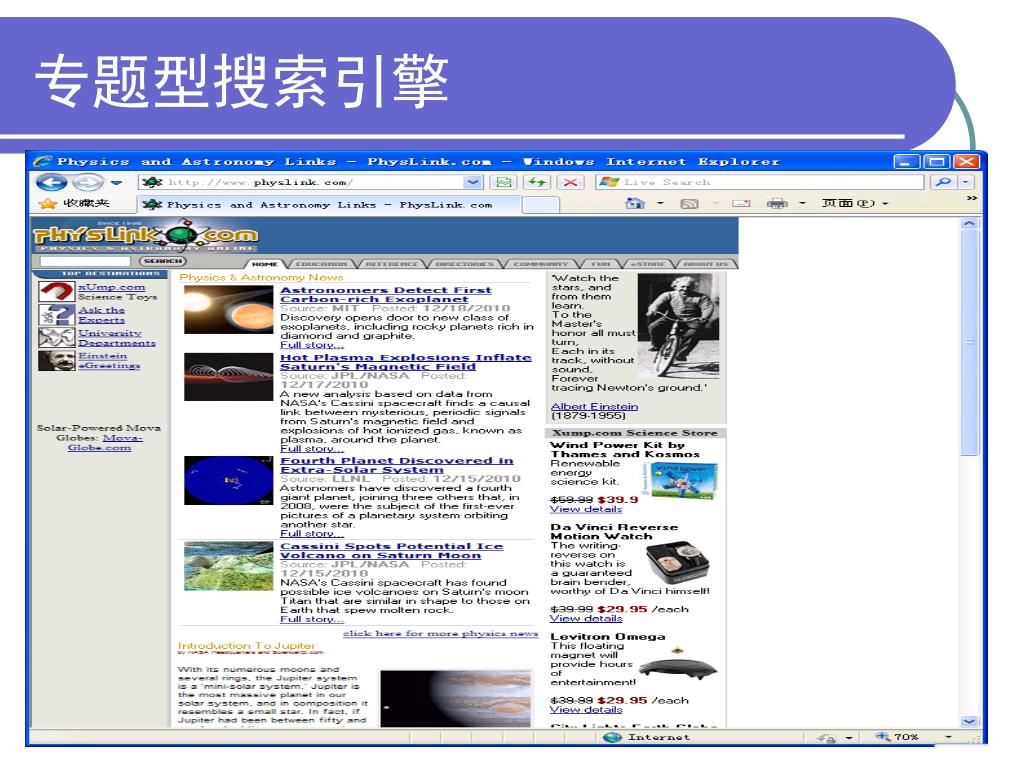Click the site search text field

(85, 261)
